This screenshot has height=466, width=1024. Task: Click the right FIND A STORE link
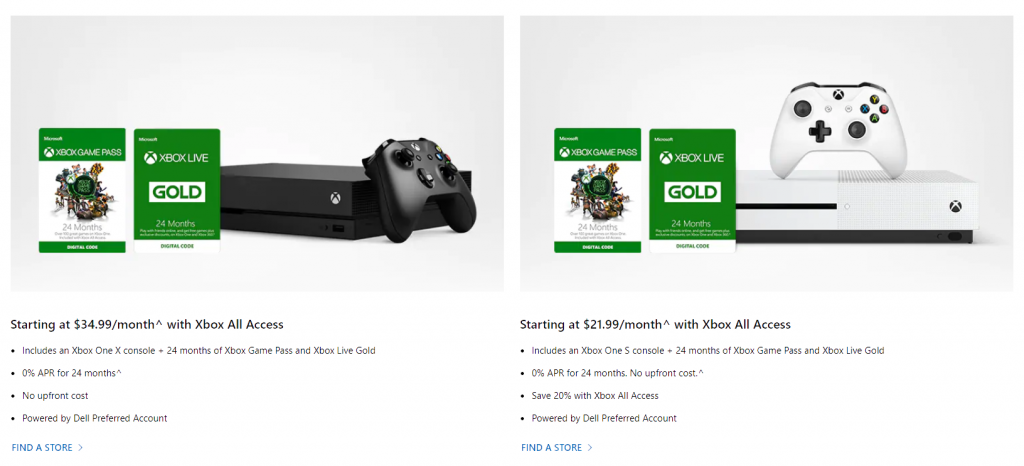(551, 447)
